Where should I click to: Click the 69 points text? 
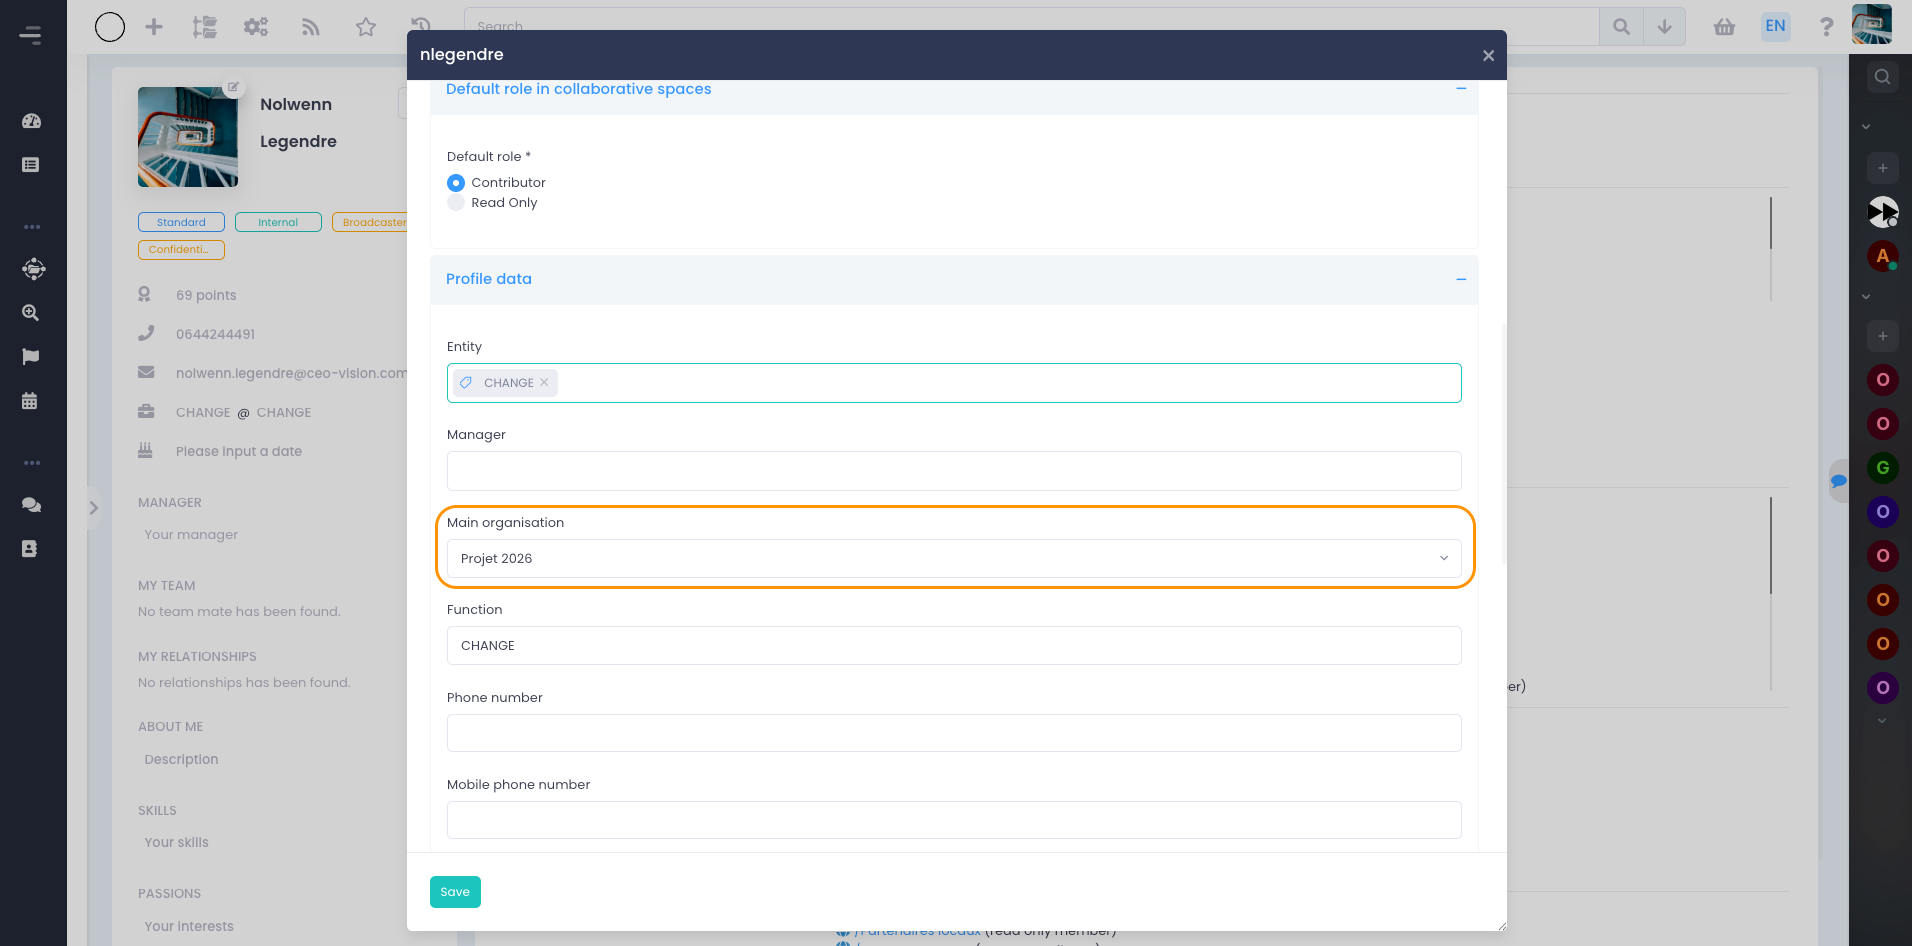click(206, 295)
